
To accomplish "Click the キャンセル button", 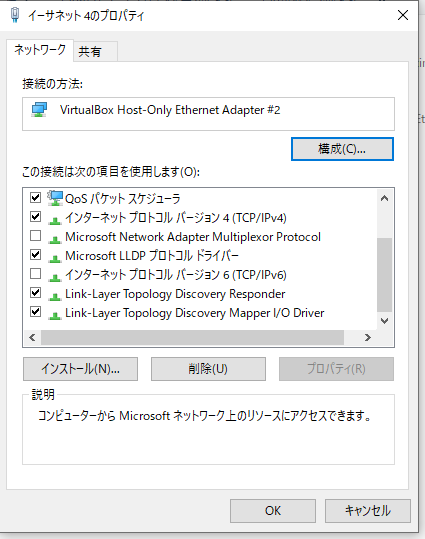I will (x=368, y=511).
